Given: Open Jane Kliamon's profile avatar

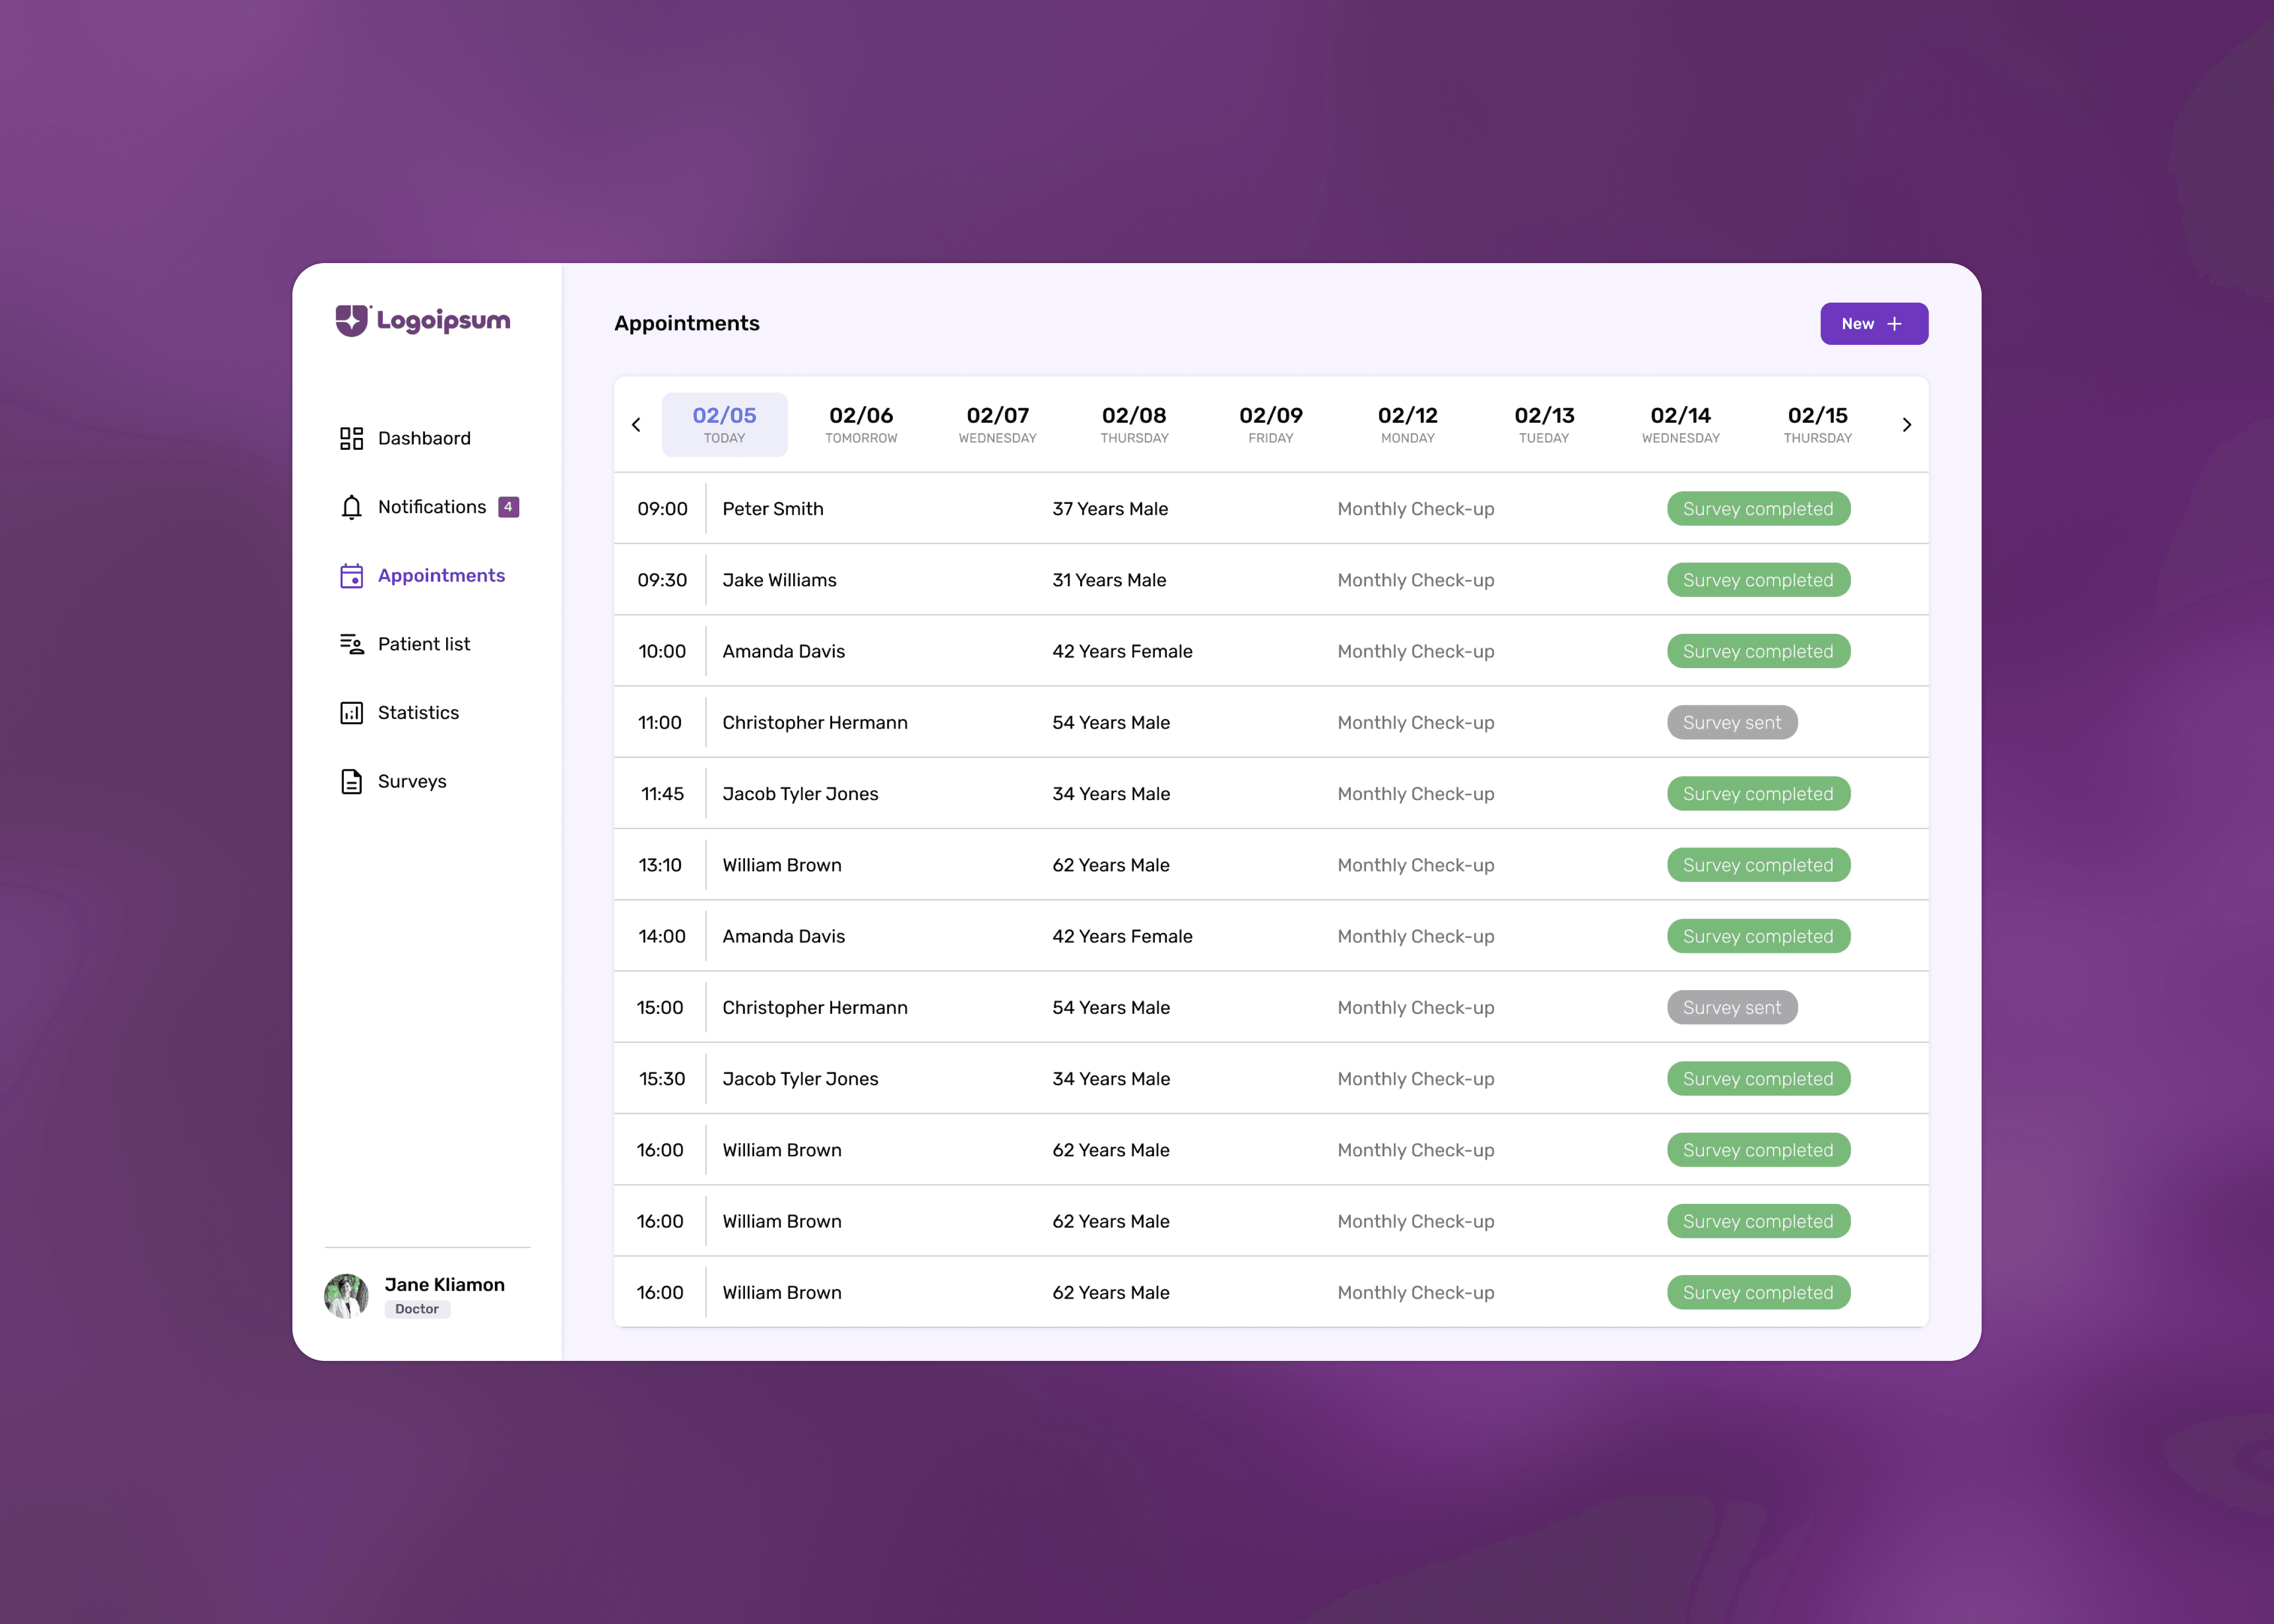Looking at the screenshot, I should click(x=346, y=1296).
